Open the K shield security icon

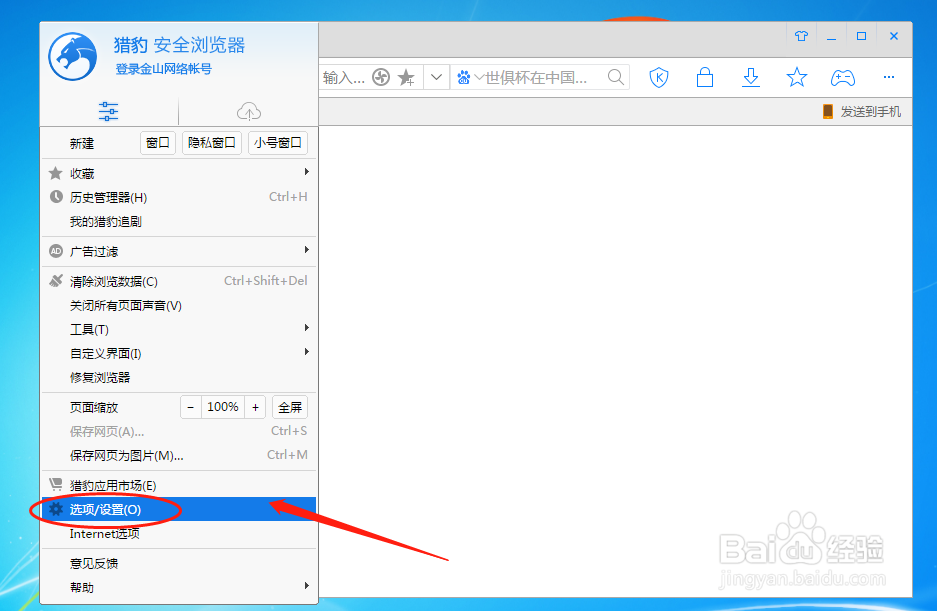pyautogui.click(x=659, y=77)
